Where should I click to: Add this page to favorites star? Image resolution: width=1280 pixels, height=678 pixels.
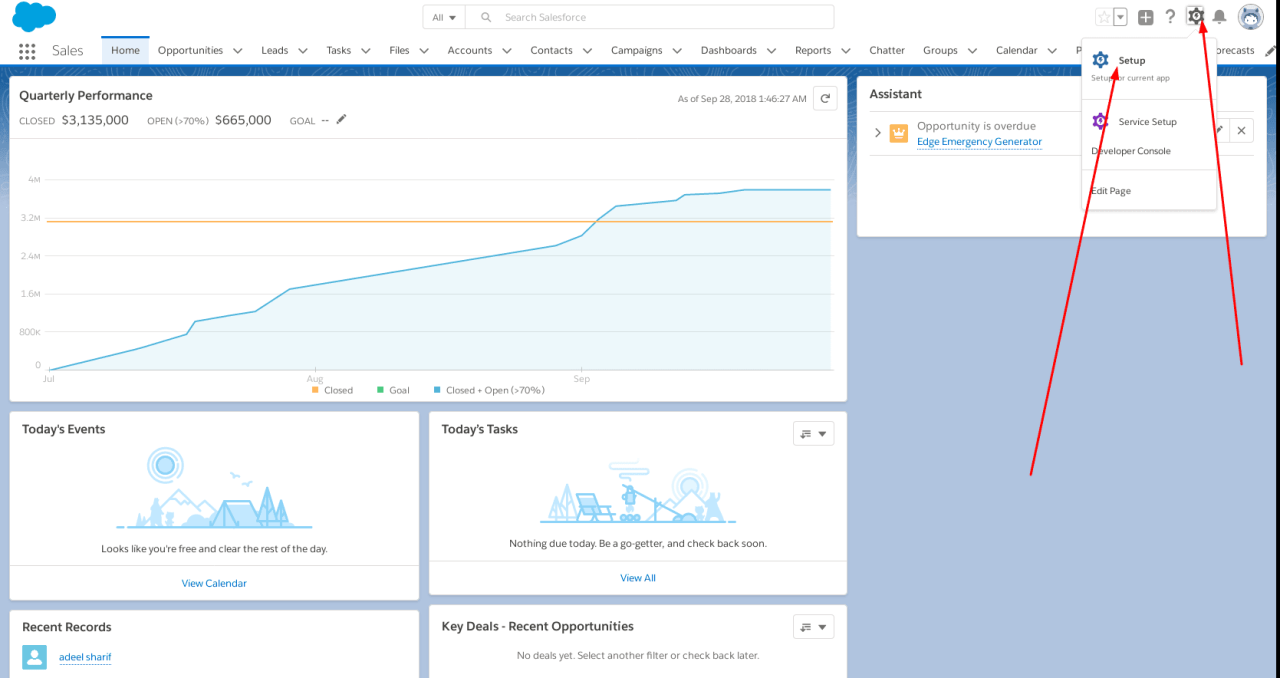tap(1104, 17)
